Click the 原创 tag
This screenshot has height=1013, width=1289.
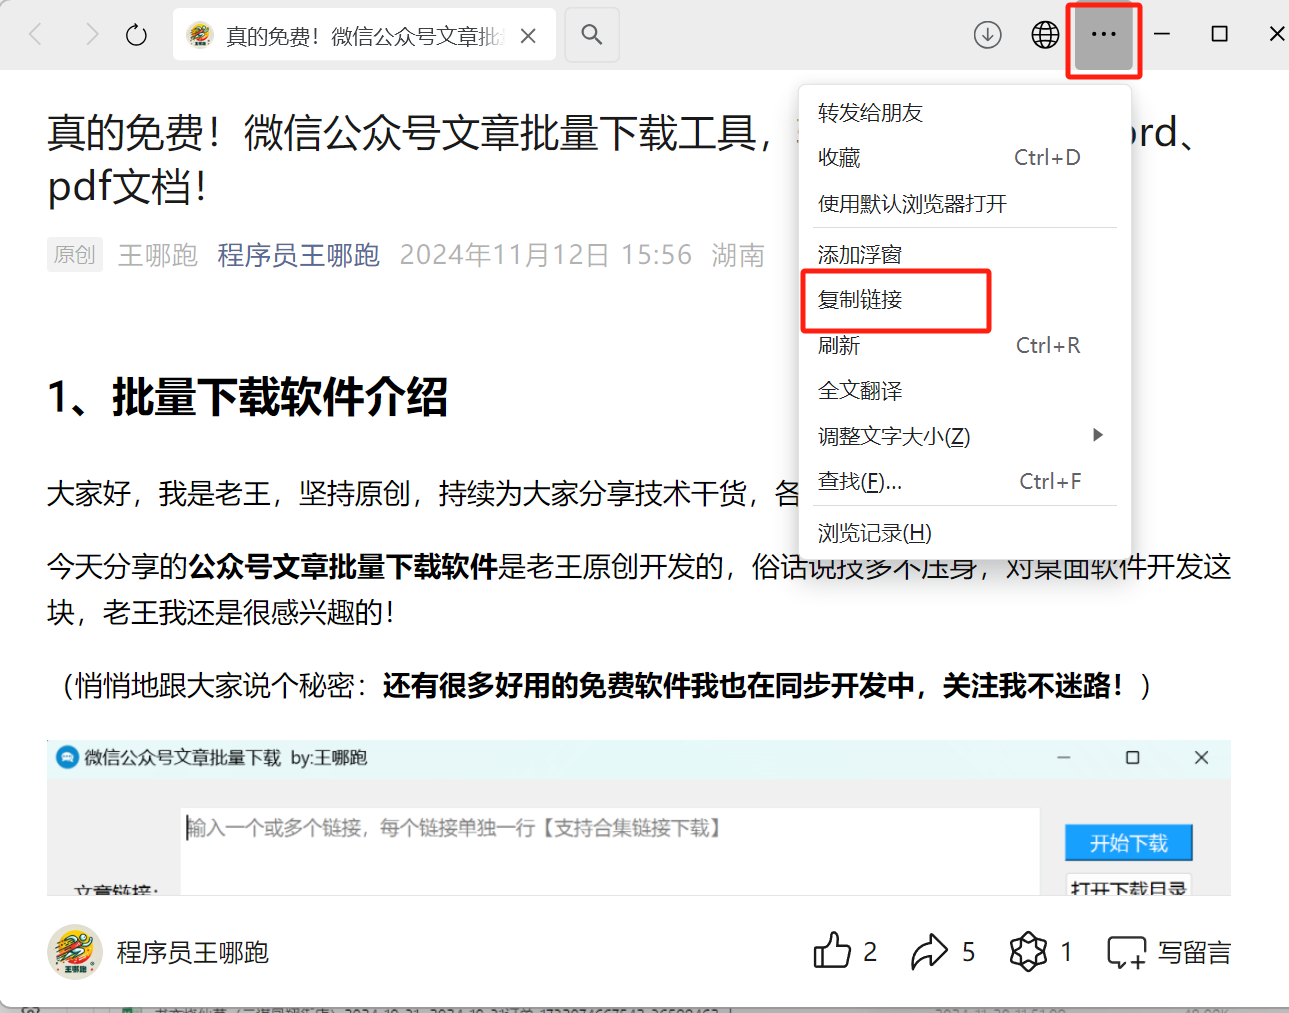[75, 255]
